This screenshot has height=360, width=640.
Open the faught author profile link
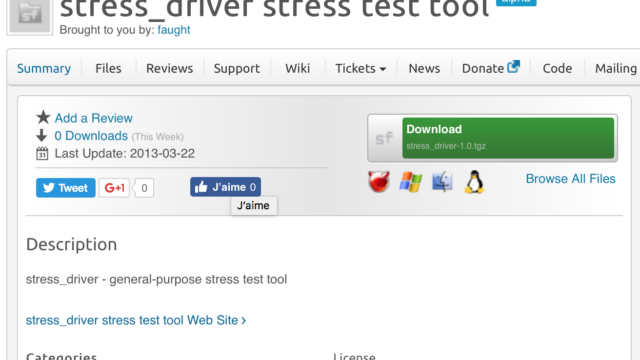tap(173, 30)
